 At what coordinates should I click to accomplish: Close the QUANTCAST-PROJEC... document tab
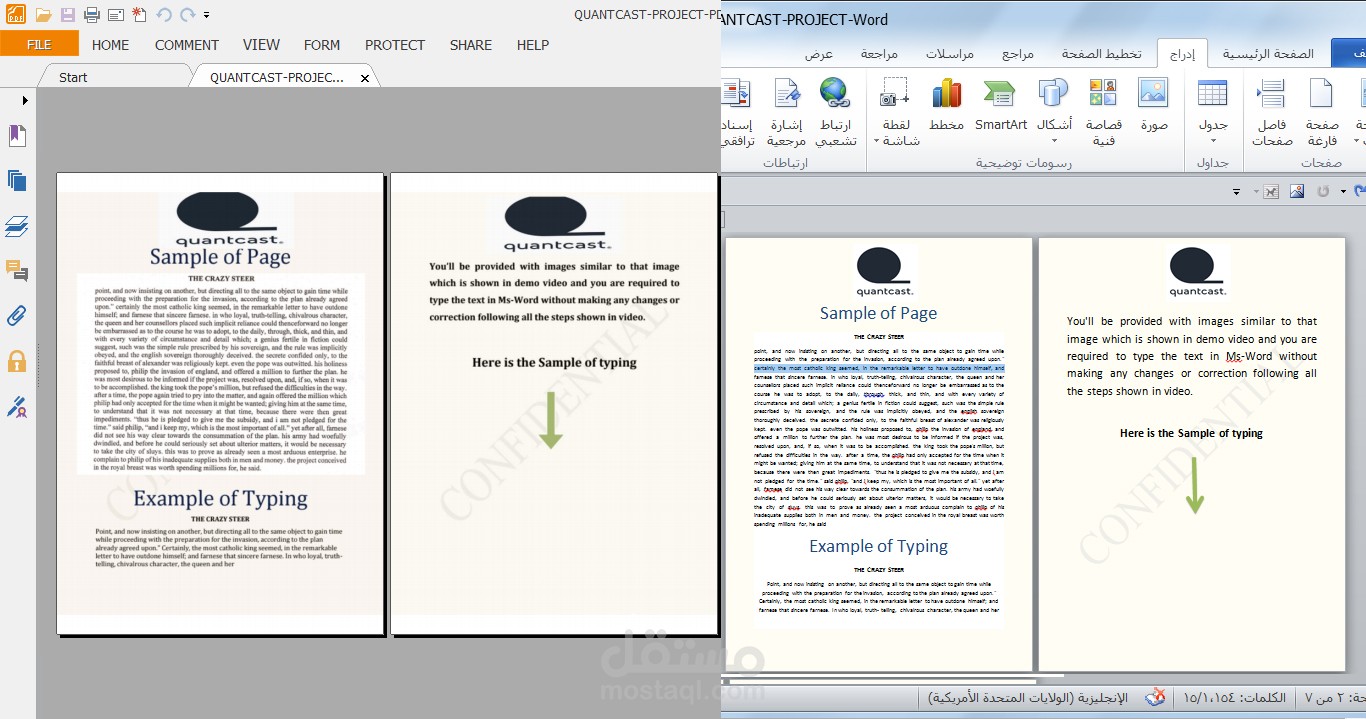click(x=365, y=78)
